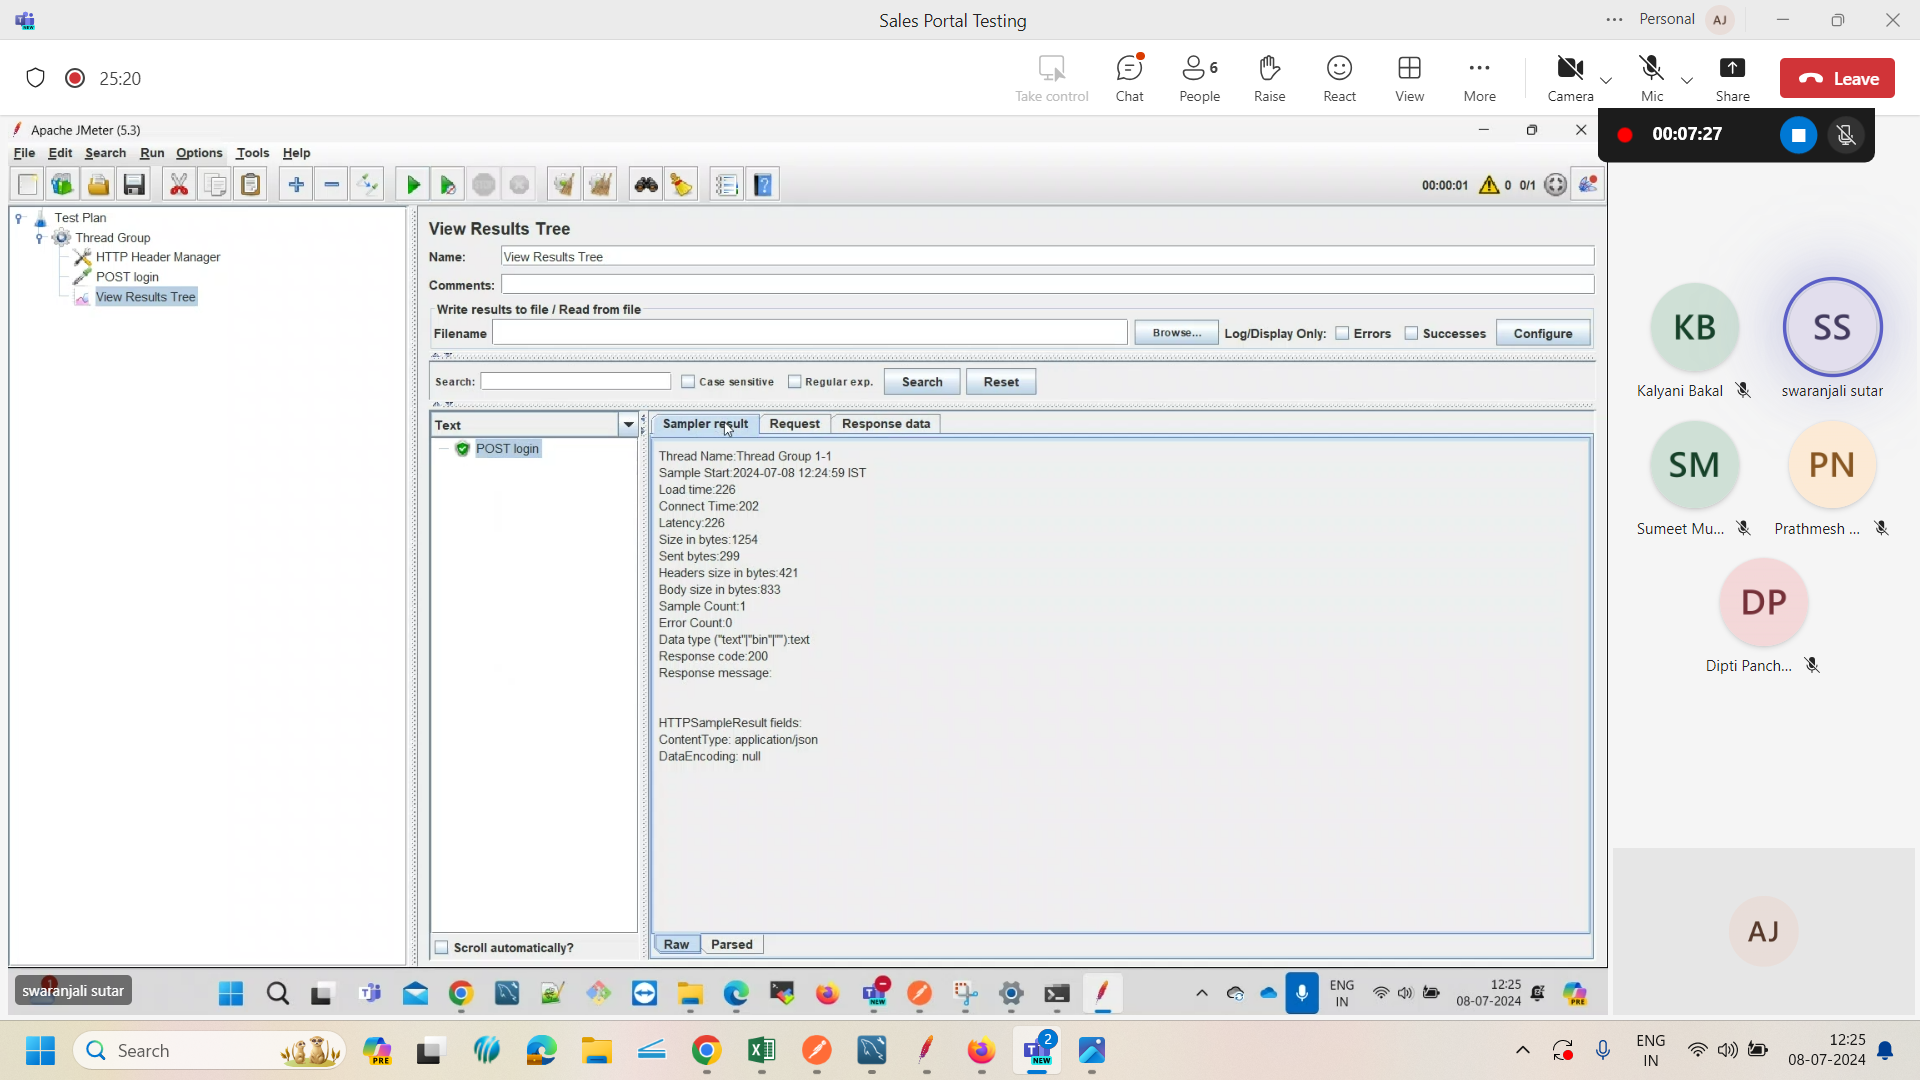Click the Copy icon in JMeter toolbar

pyautogui.click(x=215, y=185)
